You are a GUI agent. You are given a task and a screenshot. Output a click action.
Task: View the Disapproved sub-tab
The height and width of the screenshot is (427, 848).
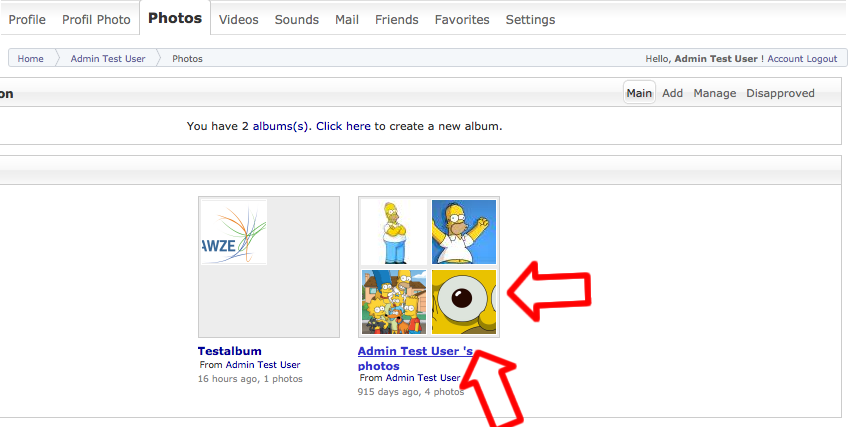click(x=780, y=93)
